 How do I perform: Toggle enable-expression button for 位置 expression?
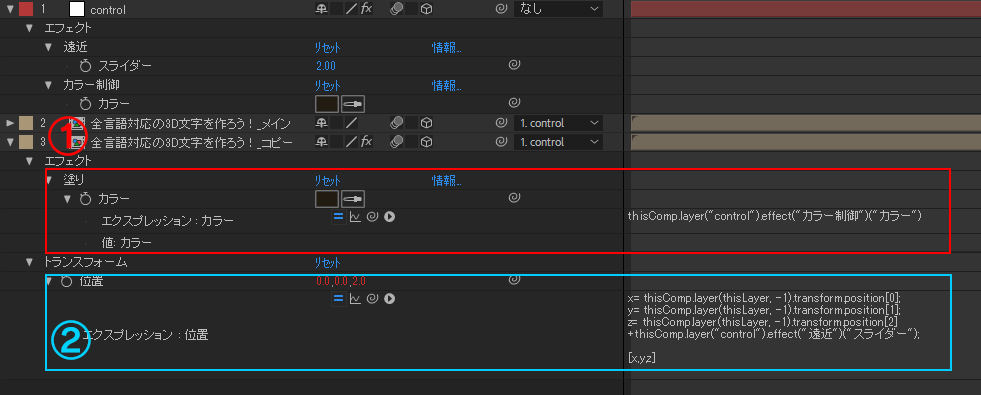339,299
